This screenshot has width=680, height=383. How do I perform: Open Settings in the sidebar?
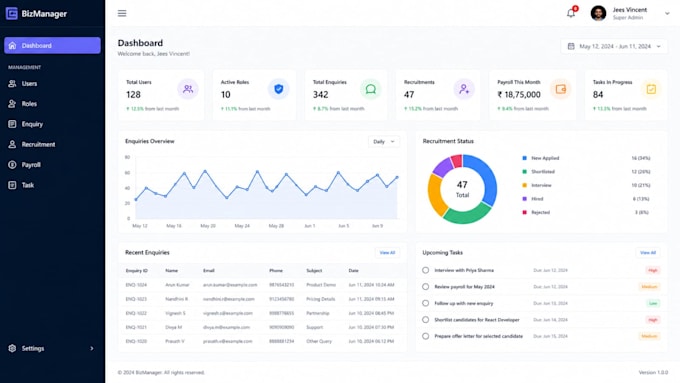coord(52,348)
